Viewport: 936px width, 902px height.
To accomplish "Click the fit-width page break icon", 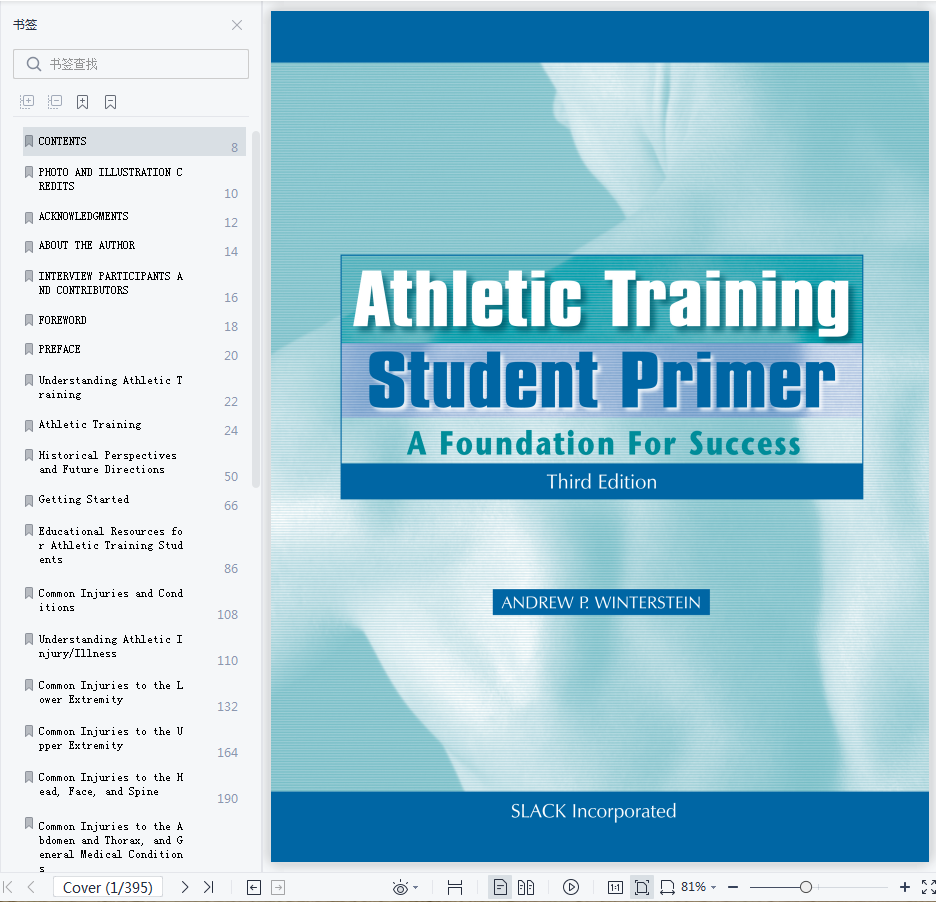I will (455, 888).
